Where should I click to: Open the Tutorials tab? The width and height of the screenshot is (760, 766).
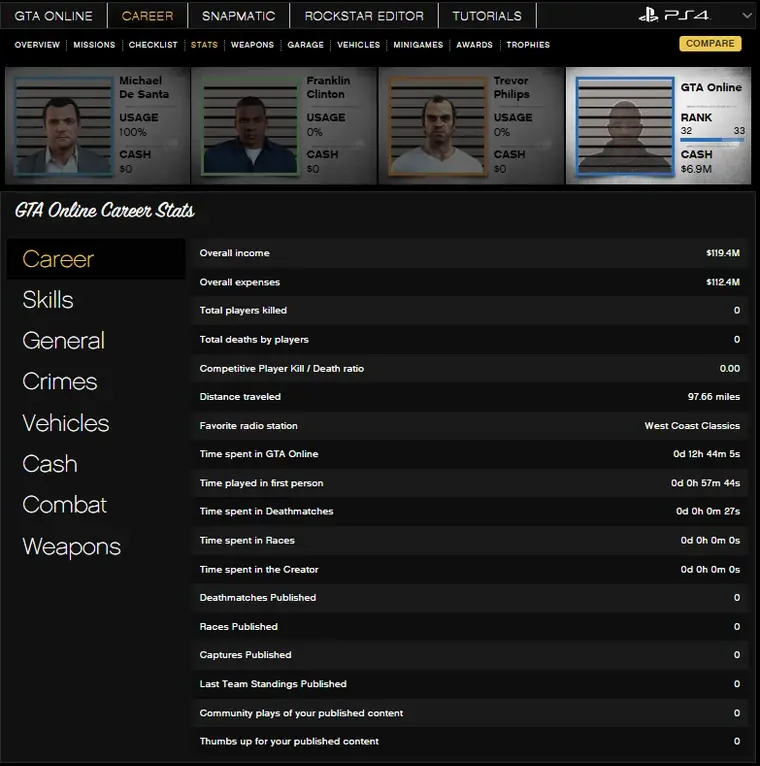486,16
